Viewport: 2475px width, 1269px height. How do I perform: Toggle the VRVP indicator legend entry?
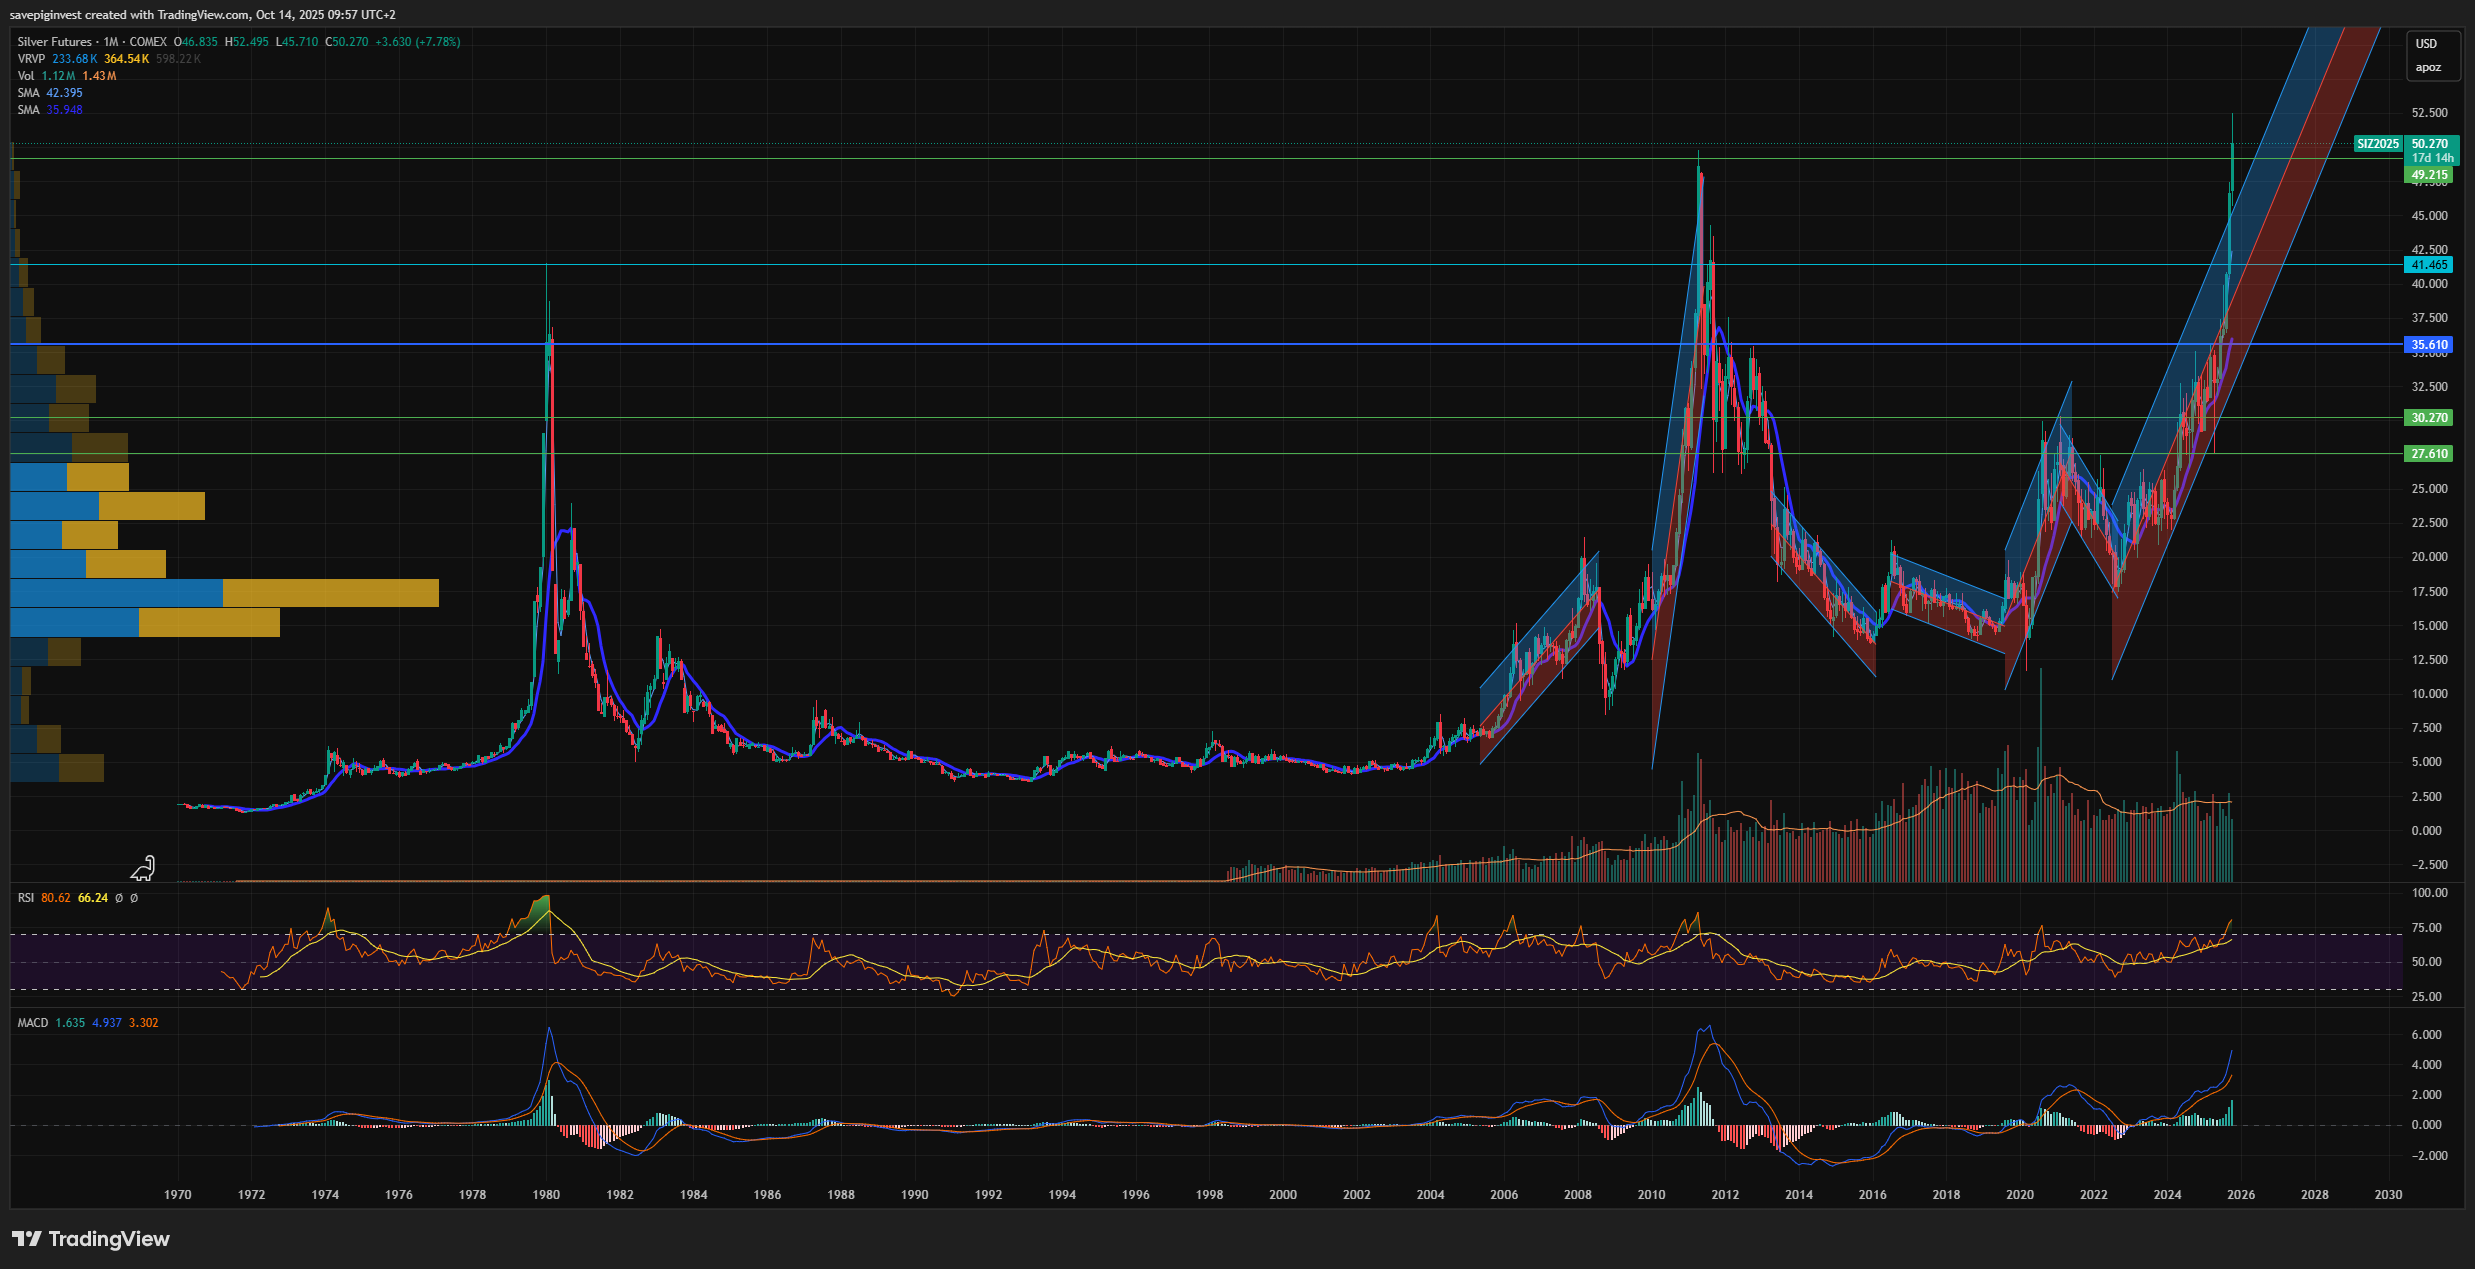[31, 59]
